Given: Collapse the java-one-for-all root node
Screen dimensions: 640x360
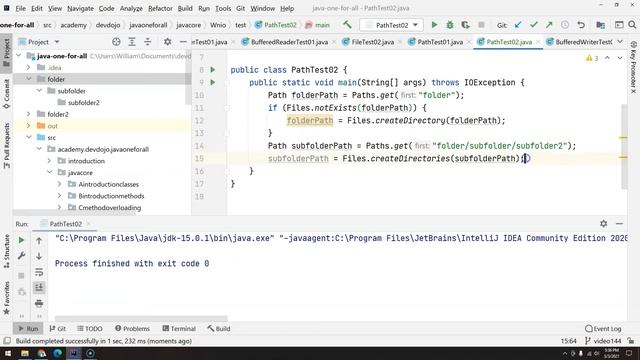Looking at the screenshot, I should (x=18, y=56).
